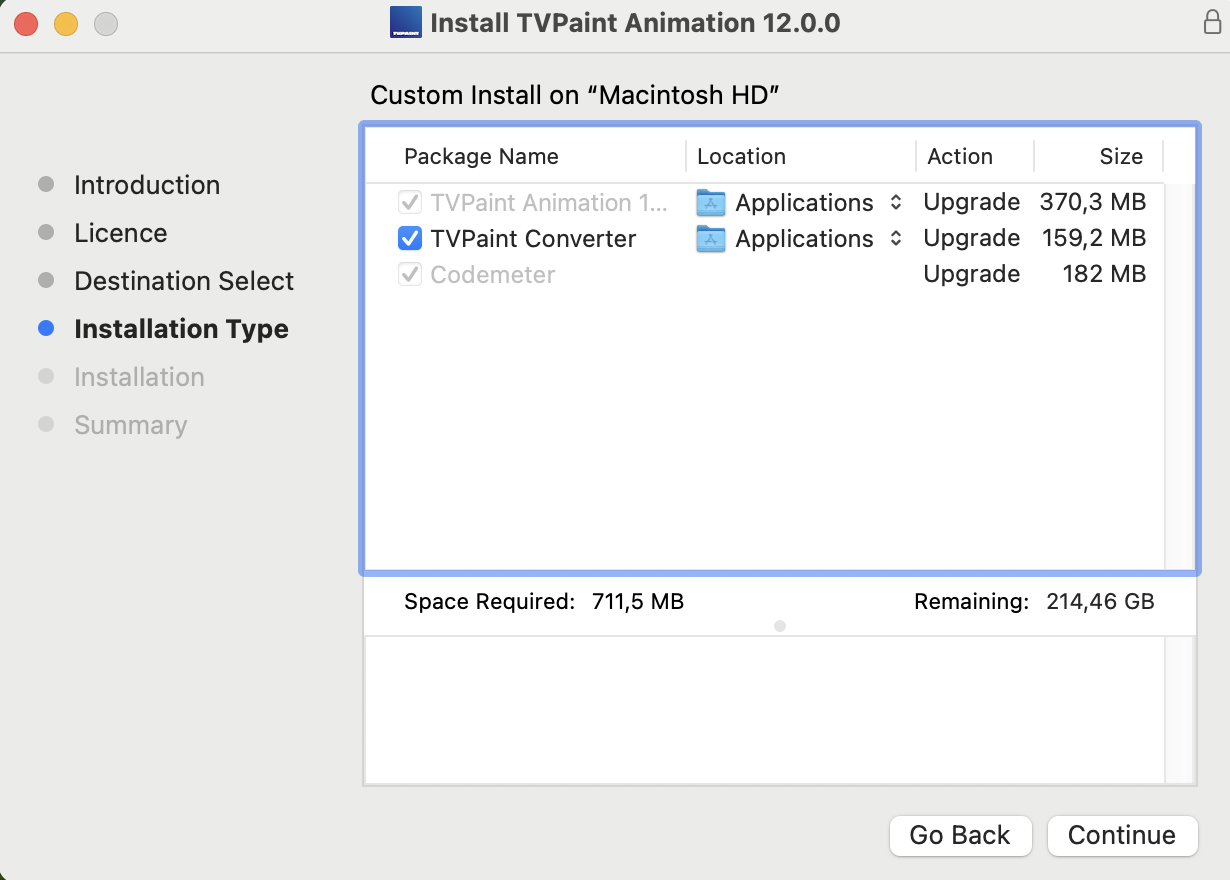This screenshot has width=1230, height=880.
Task: Click the pane divider dot below Space Required
Action: [780, 626]
